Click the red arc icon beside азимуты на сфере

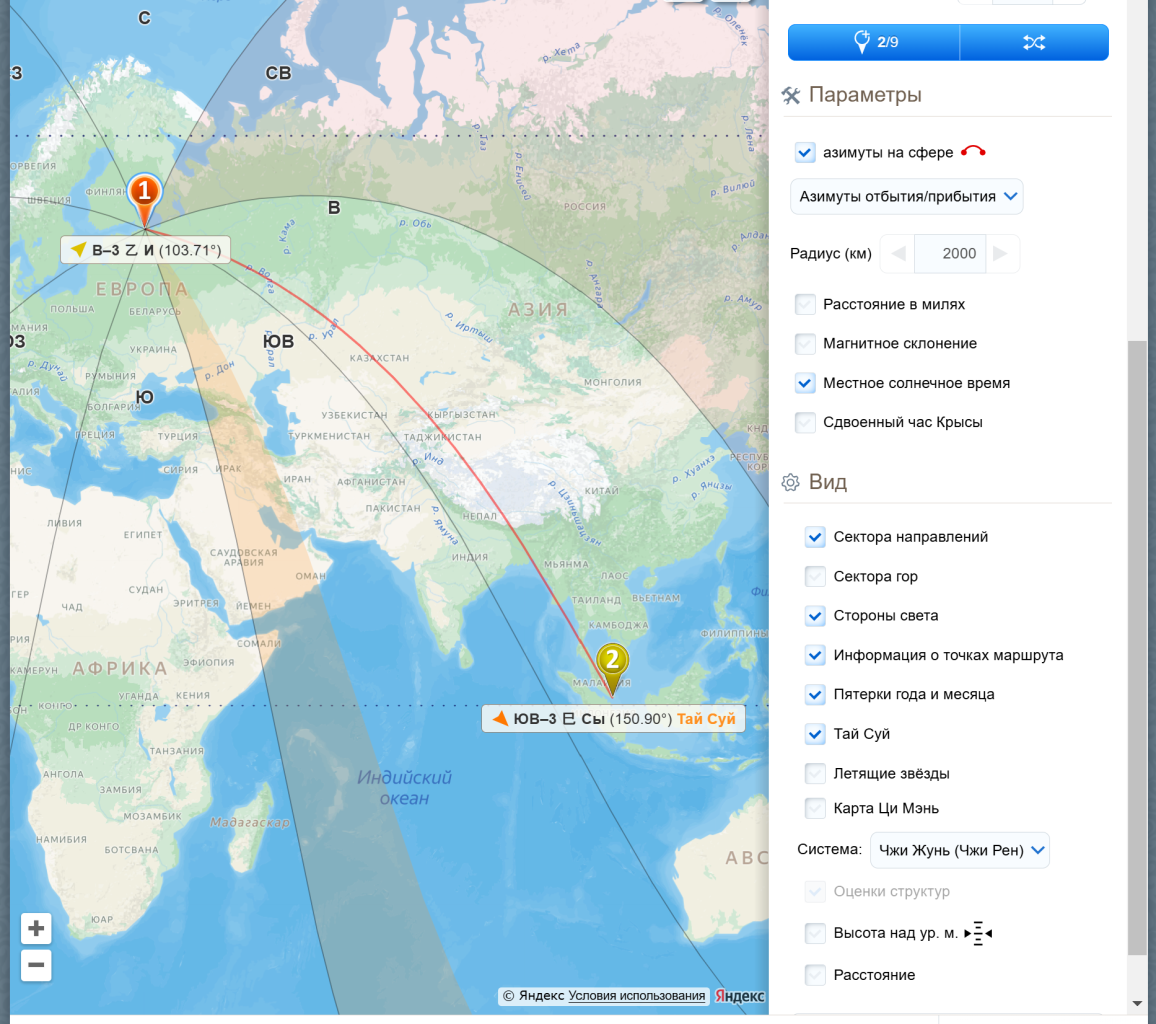tap(973, 152)
